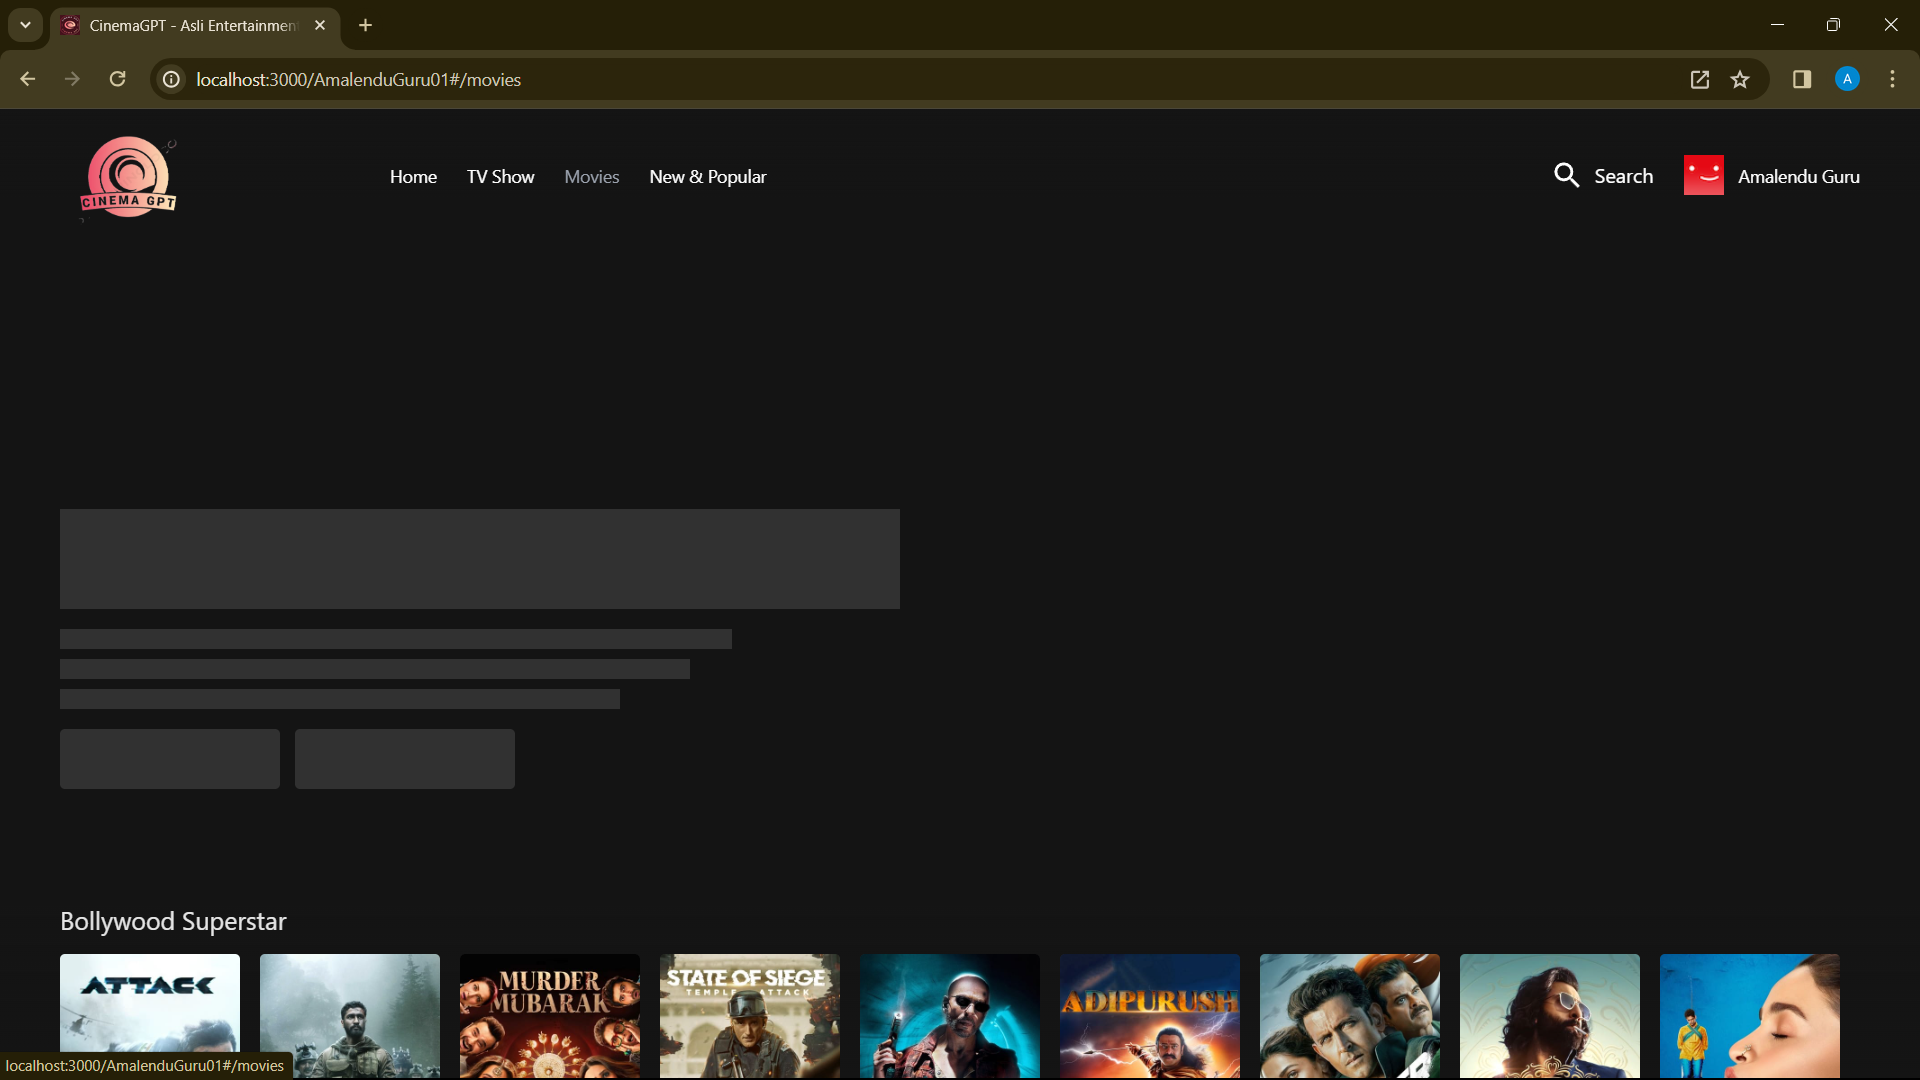Viewport: 1920px width, 1080px height.
Task: Click the CinemaGPT logo
Action: (128, 178)
